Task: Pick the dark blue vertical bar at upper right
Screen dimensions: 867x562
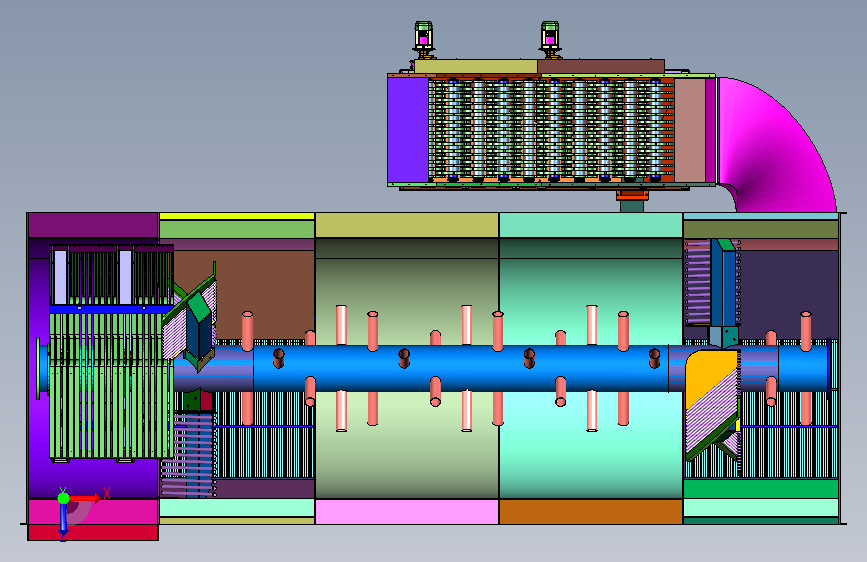Action: [724, 282]
